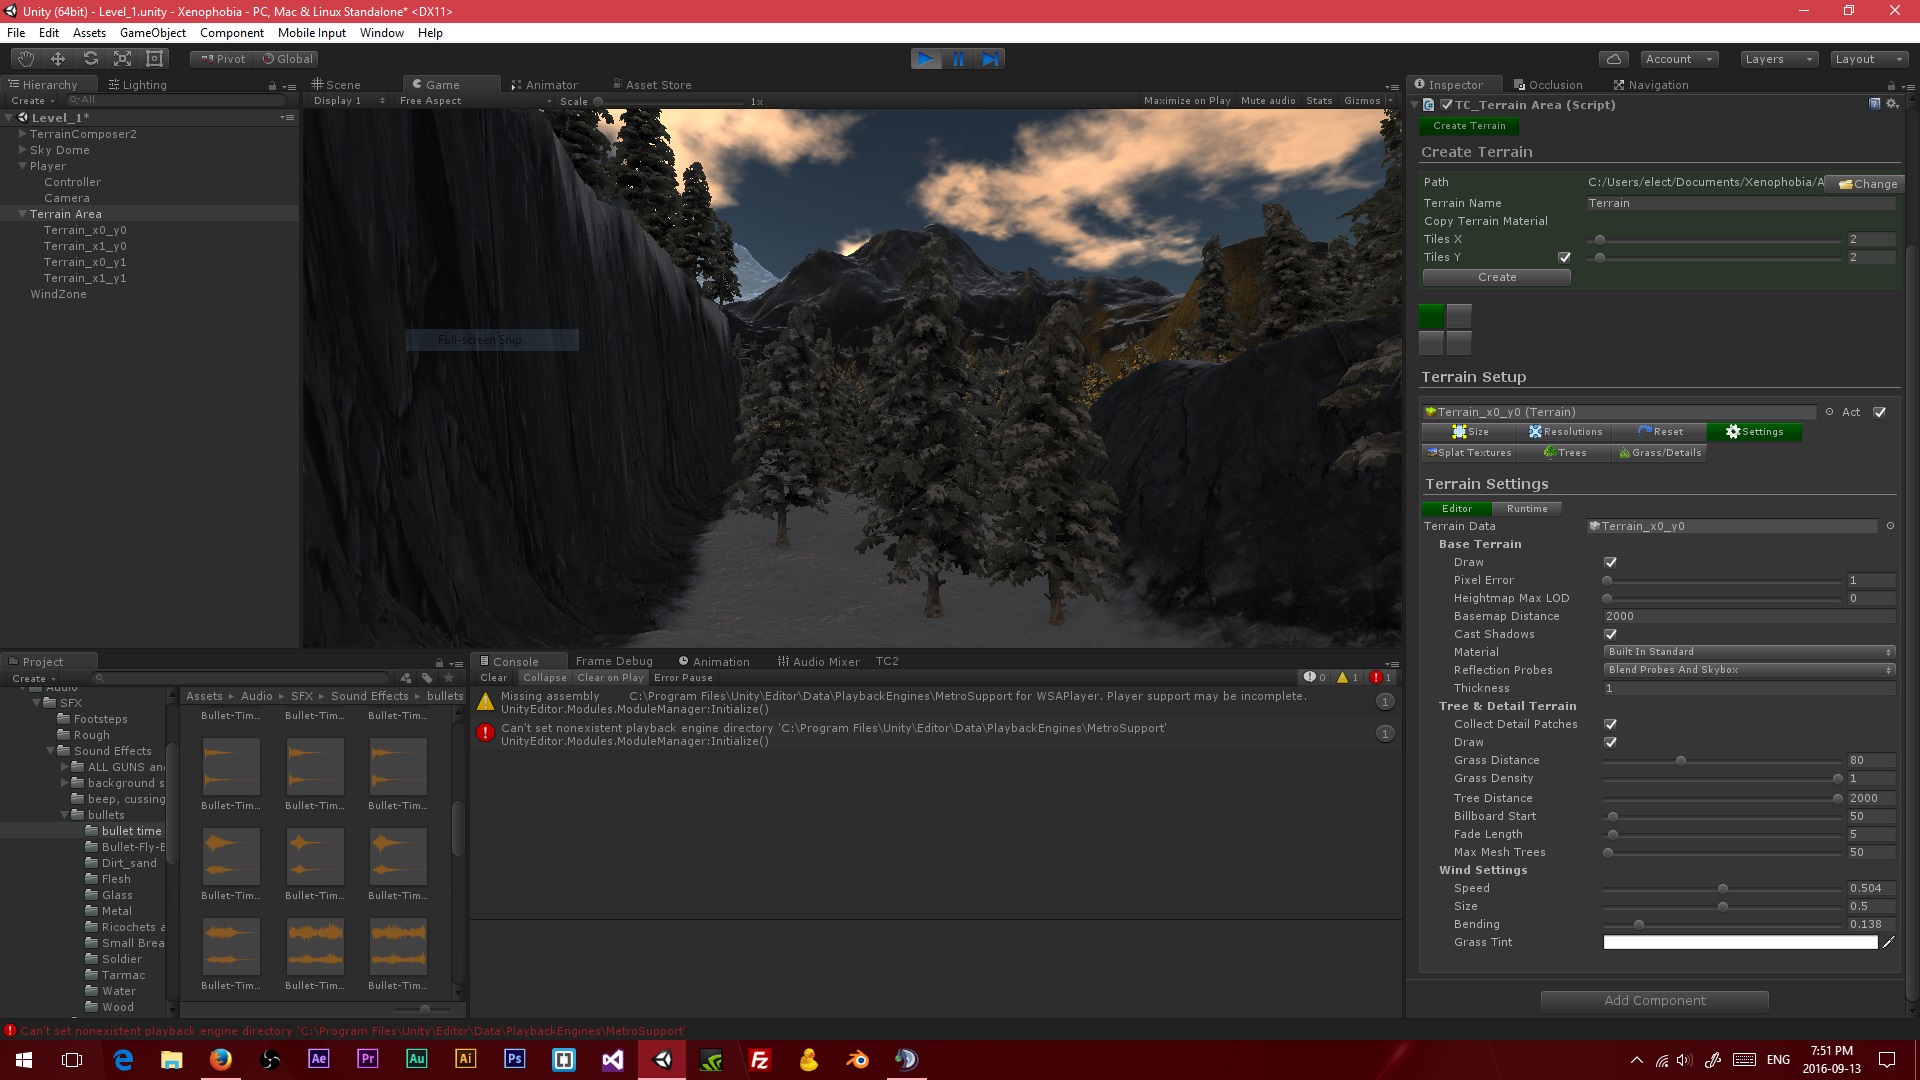1920x1080 pixels.
Task: Open Visual Studio from the taskbar
Action: click(x=613, y=1060)
